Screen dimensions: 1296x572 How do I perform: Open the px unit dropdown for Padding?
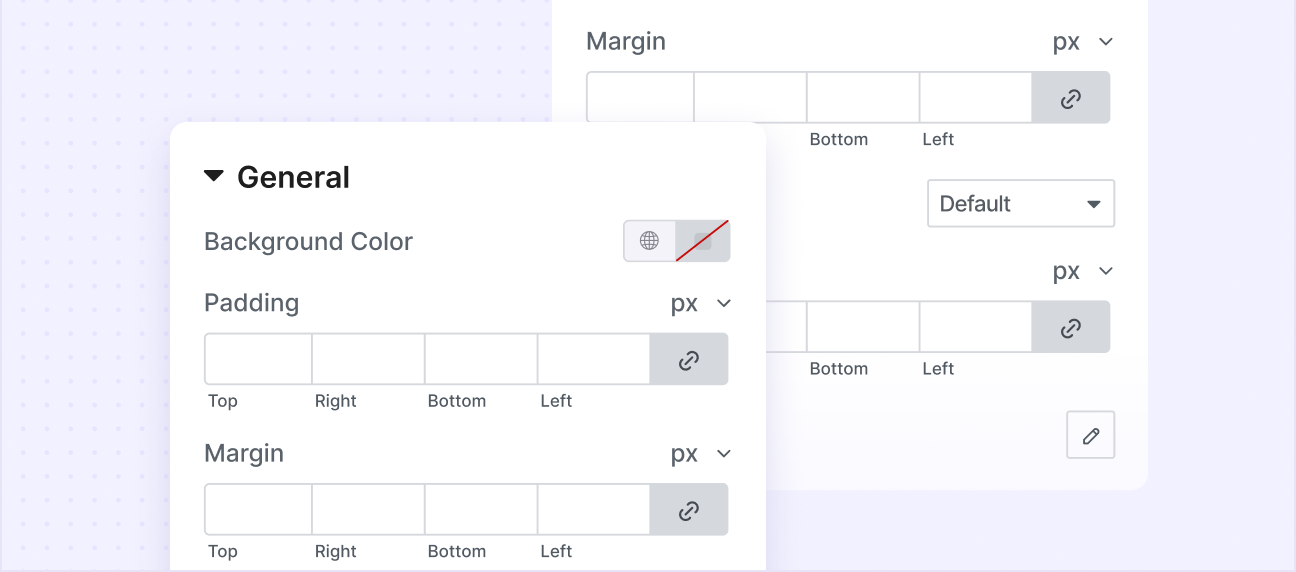(x=701, y=303)
